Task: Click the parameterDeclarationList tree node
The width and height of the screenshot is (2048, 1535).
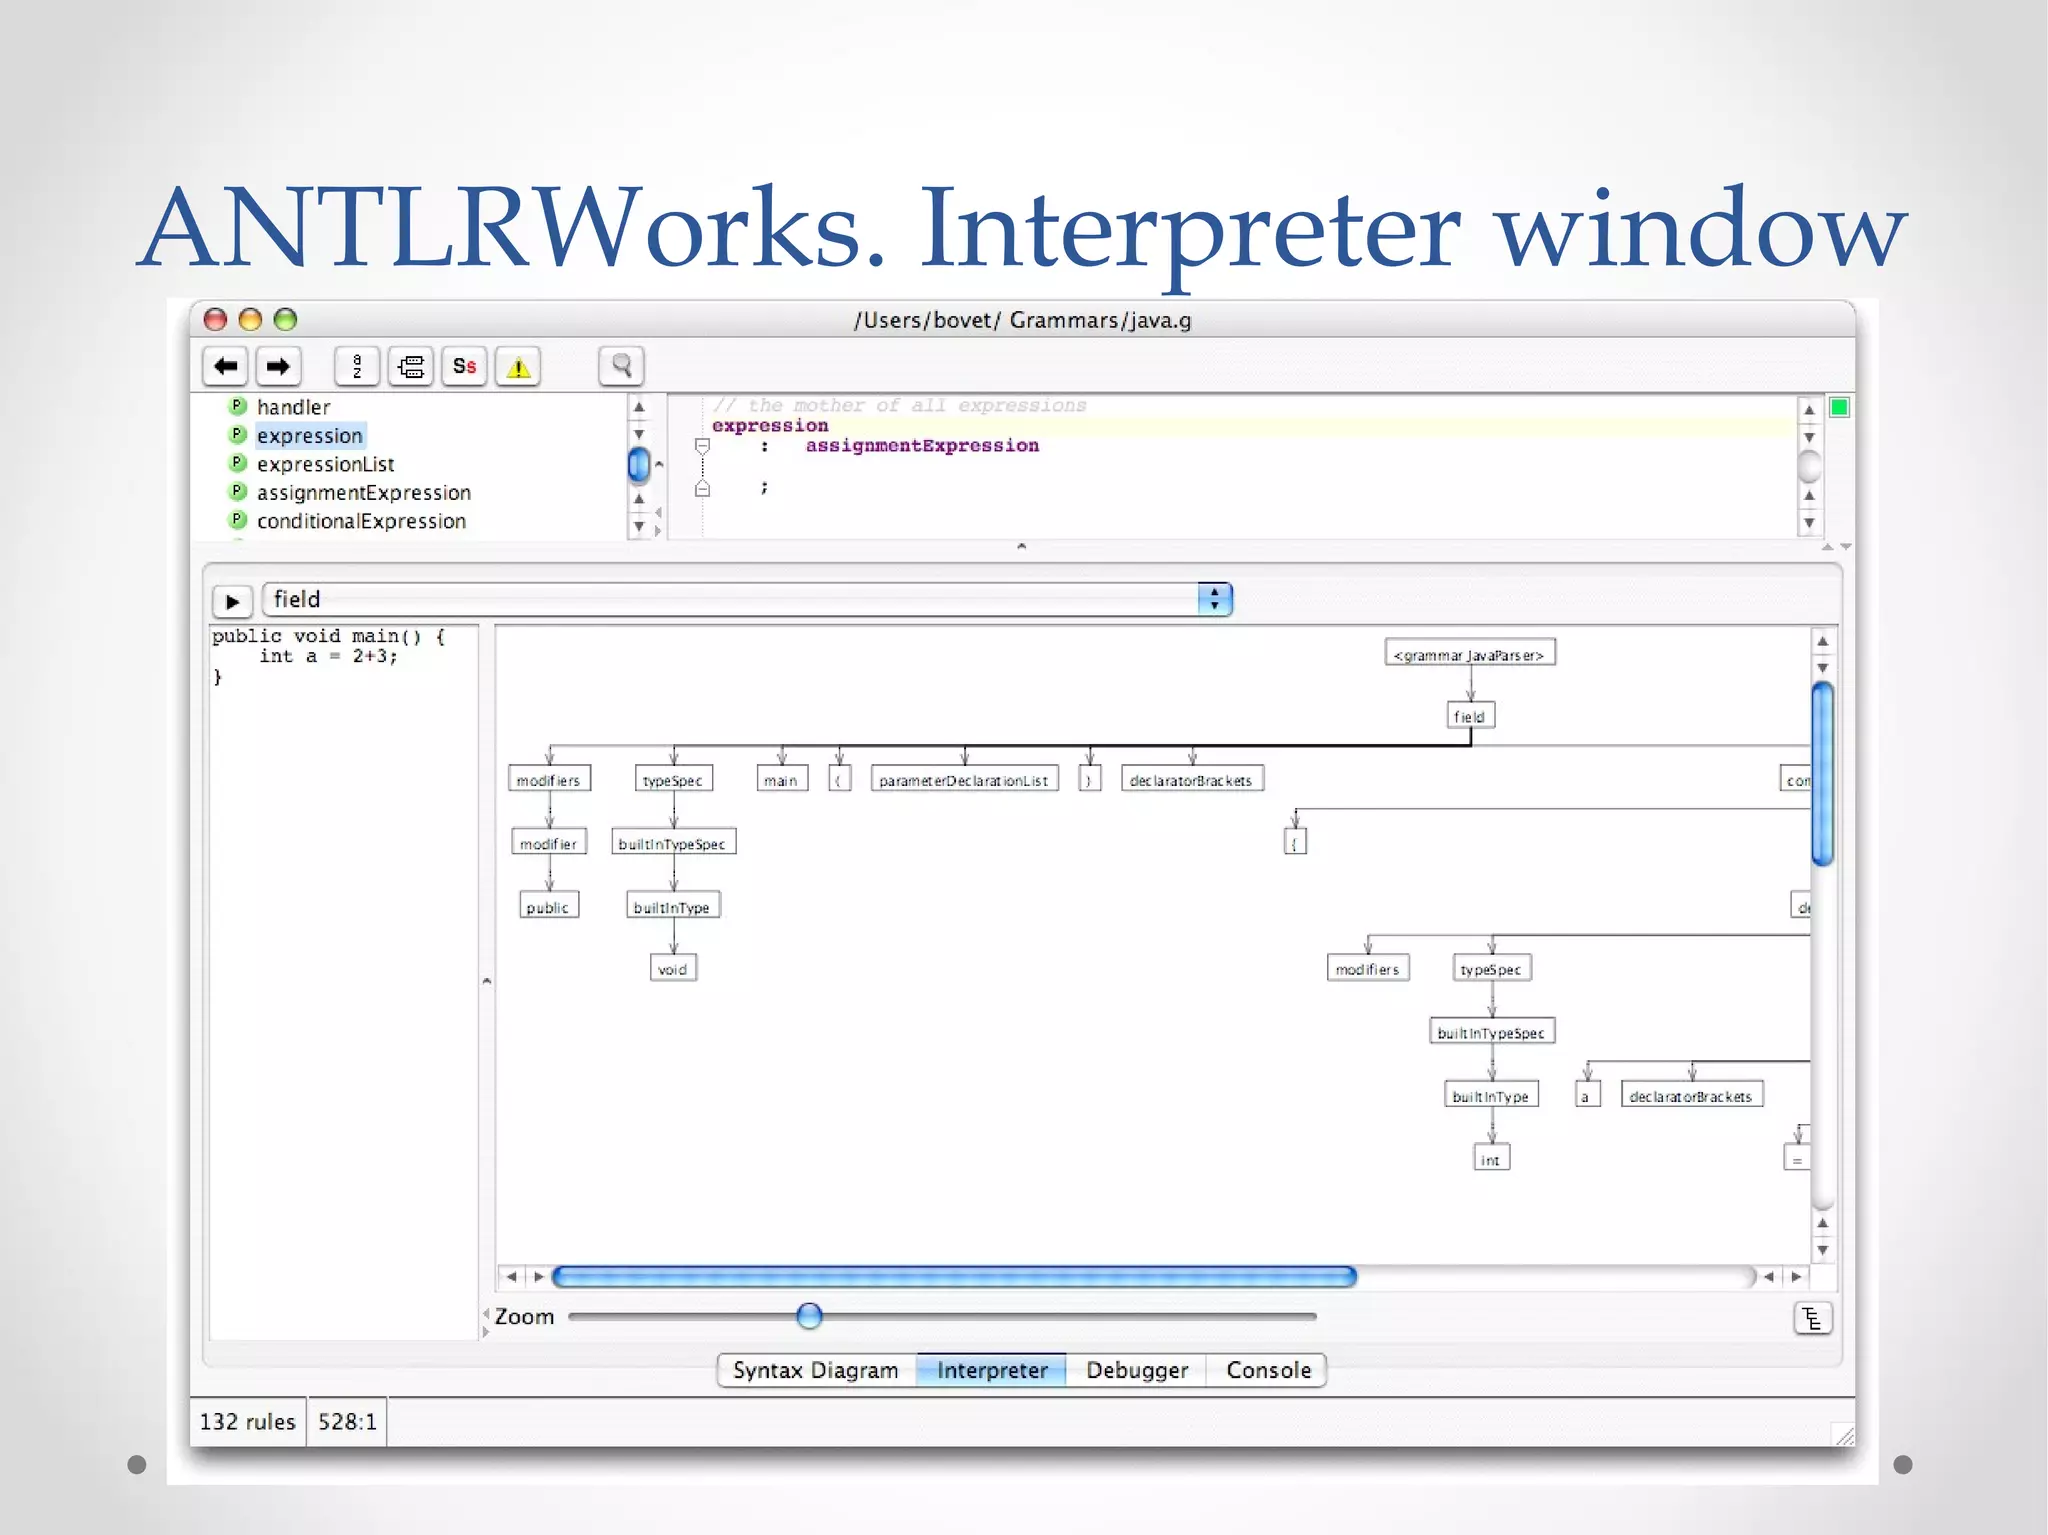Action: pos(964,780)
